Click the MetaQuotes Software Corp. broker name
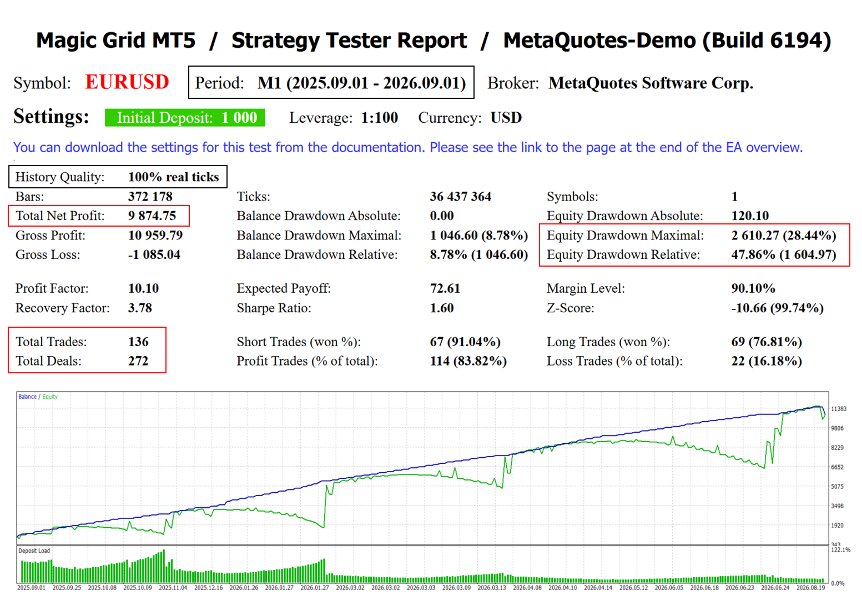Image resolution: width=862 pixels, height=600 pixels. click(x=651, y=83)
